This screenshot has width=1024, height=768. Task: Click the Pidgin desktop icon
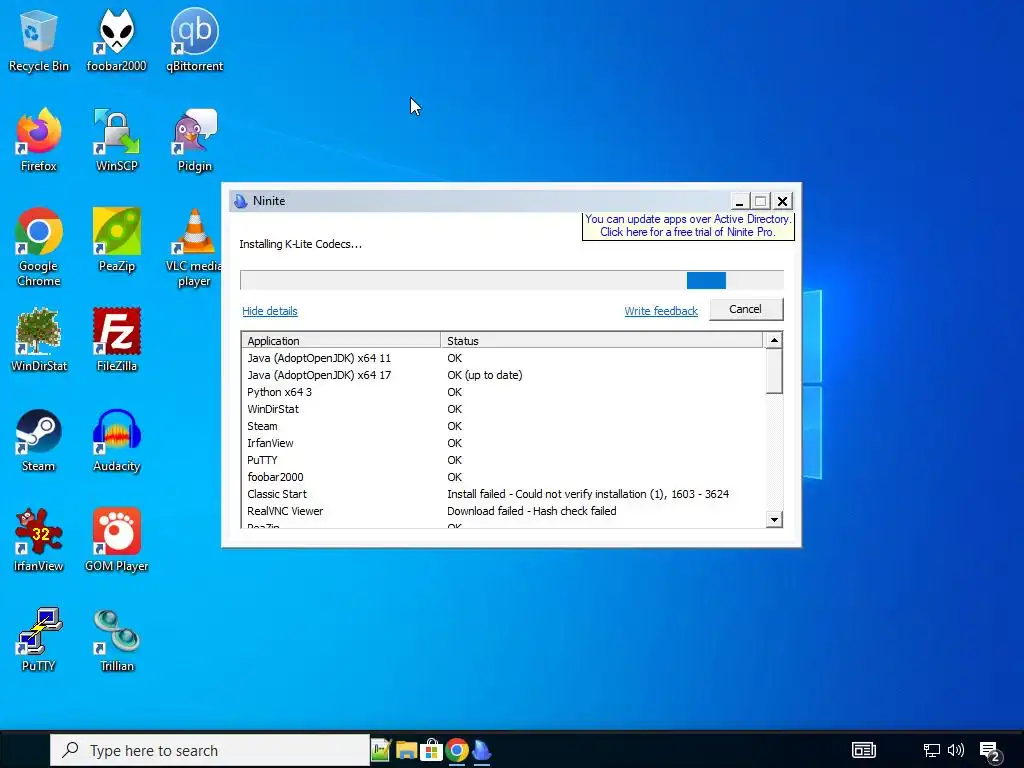194,140
